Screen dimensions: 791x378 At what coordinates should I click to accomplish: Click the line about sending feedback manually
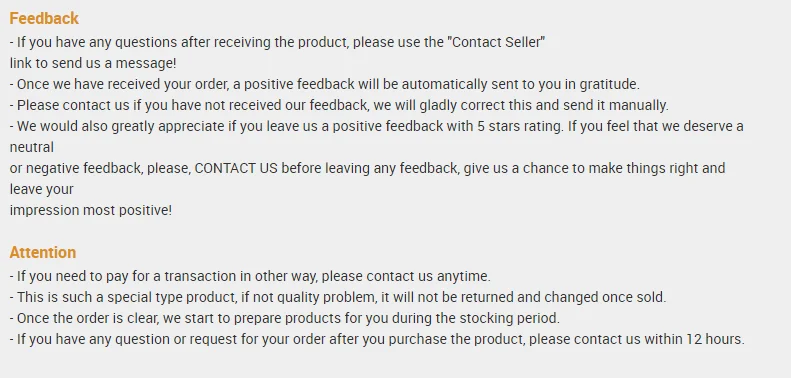click(339, 106)
